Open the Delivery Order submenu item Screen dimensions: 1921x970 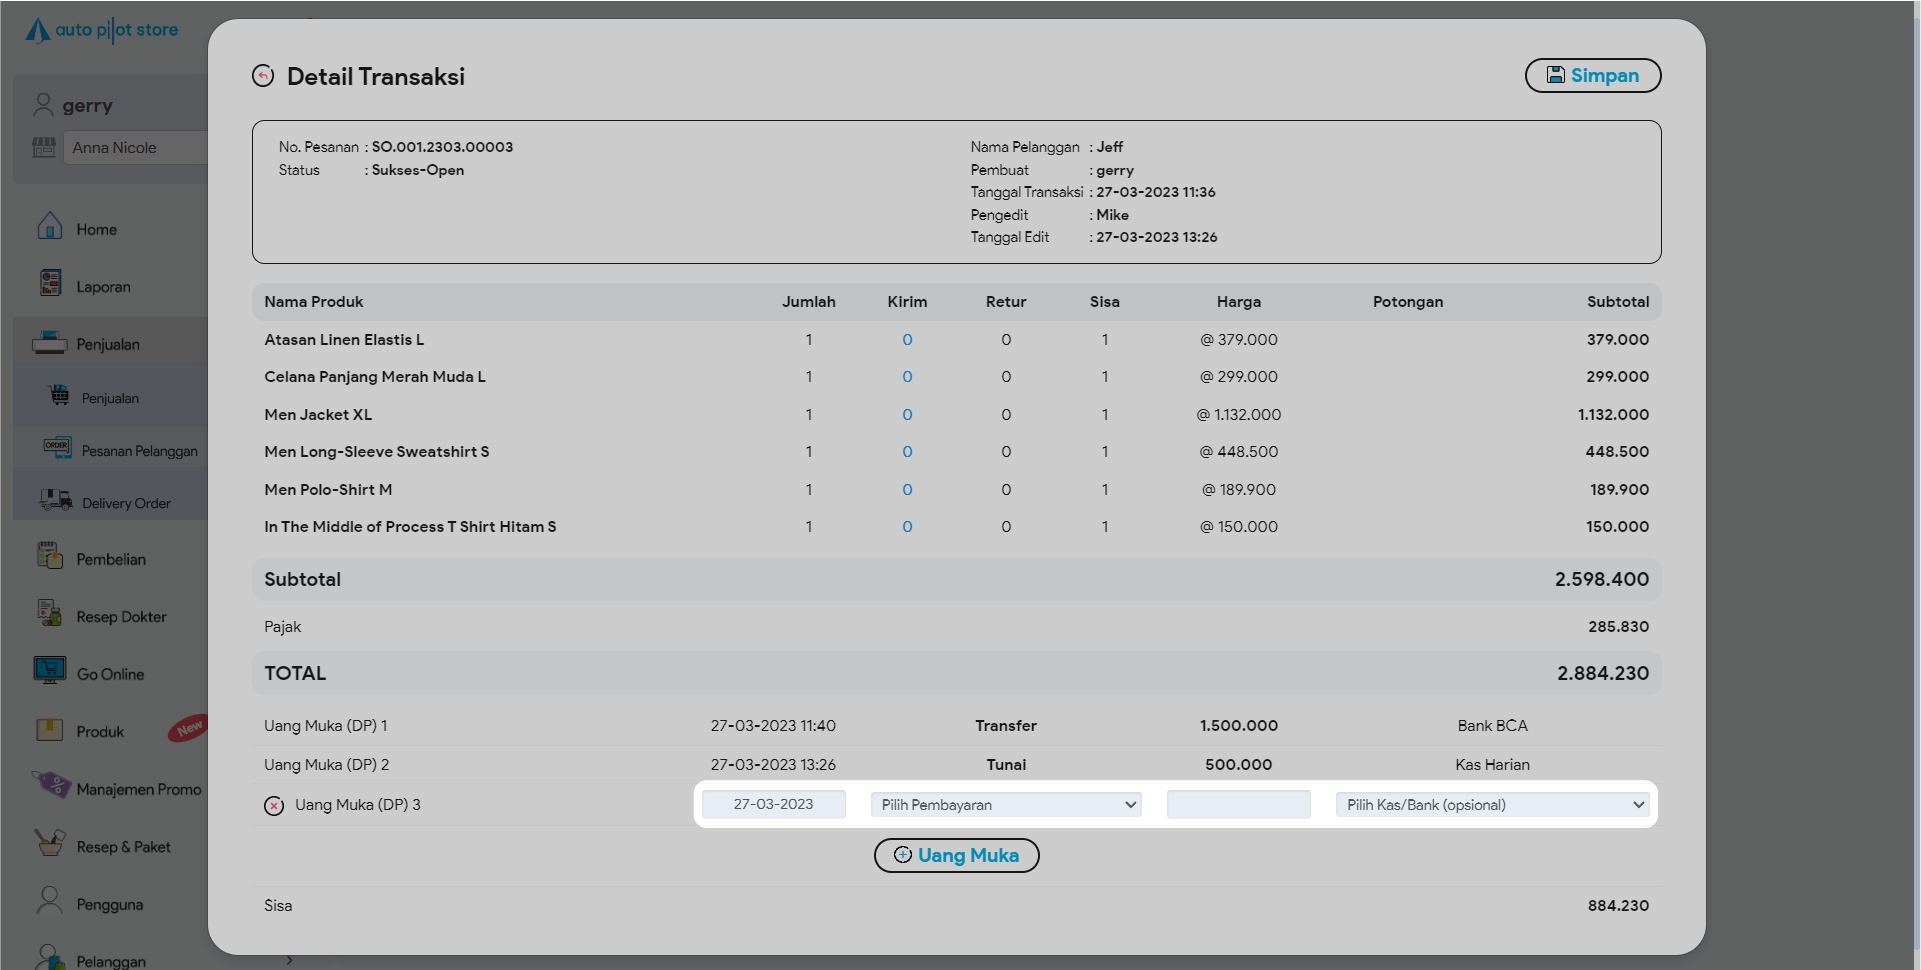(x=126, y=503)
